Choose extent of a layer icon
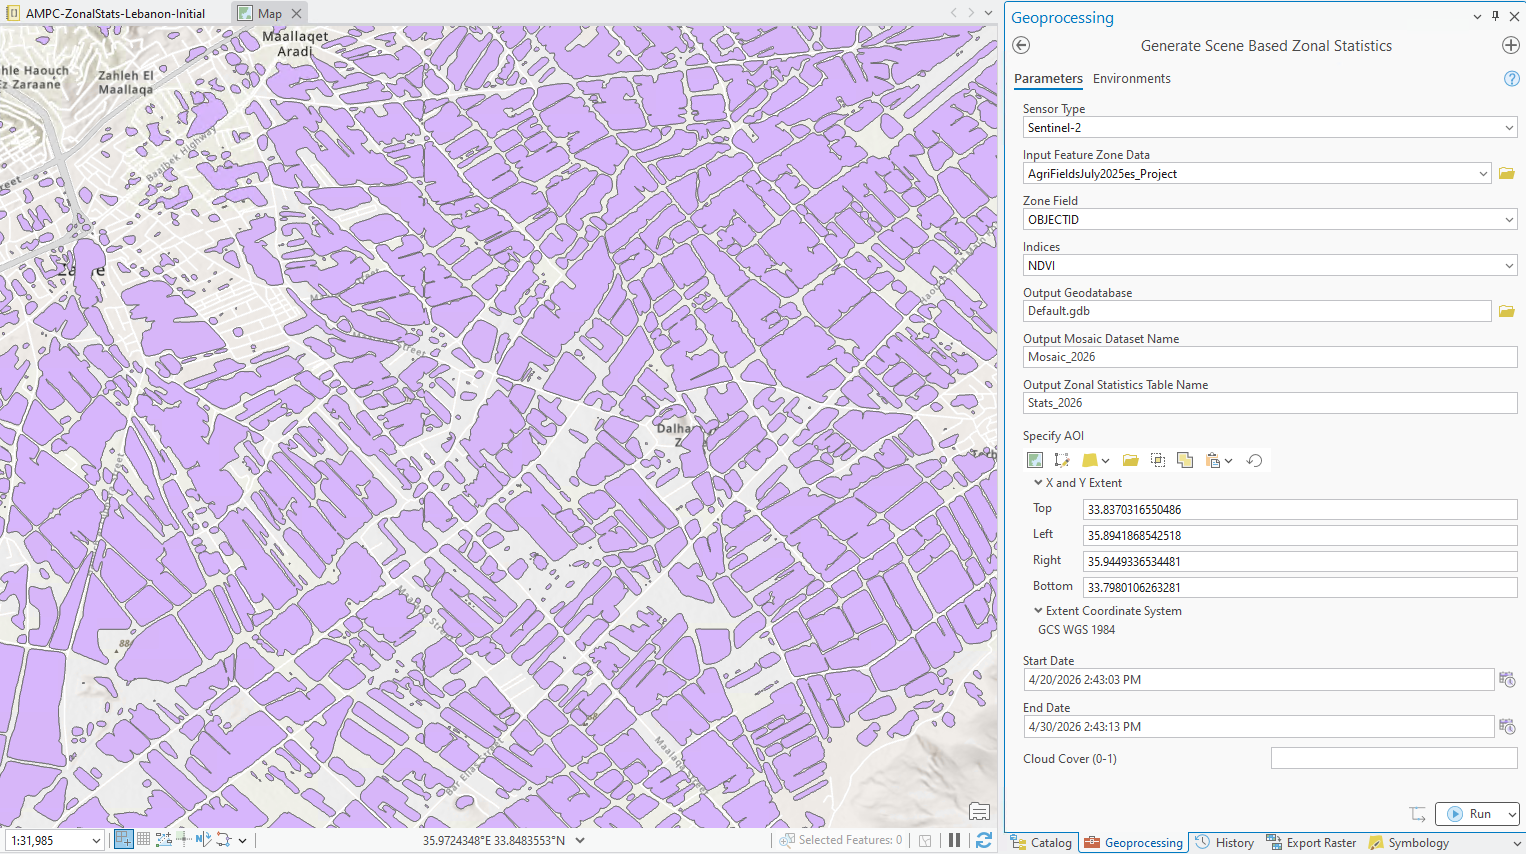The width and height of the screenshot is (1526, 854). 1090,460
